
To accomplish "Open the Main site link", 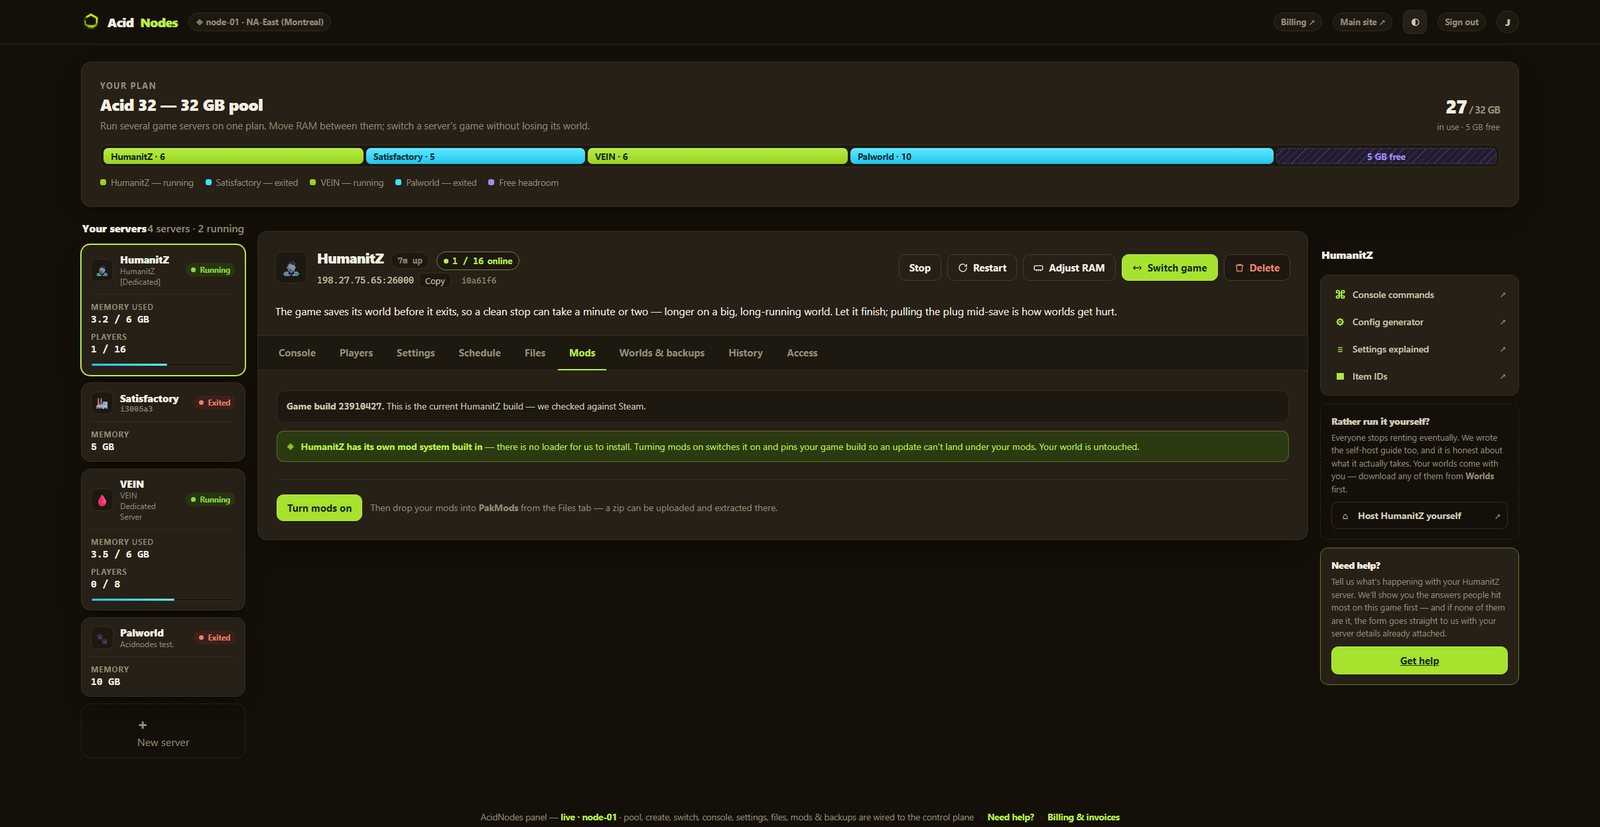I will point(1362,22).
